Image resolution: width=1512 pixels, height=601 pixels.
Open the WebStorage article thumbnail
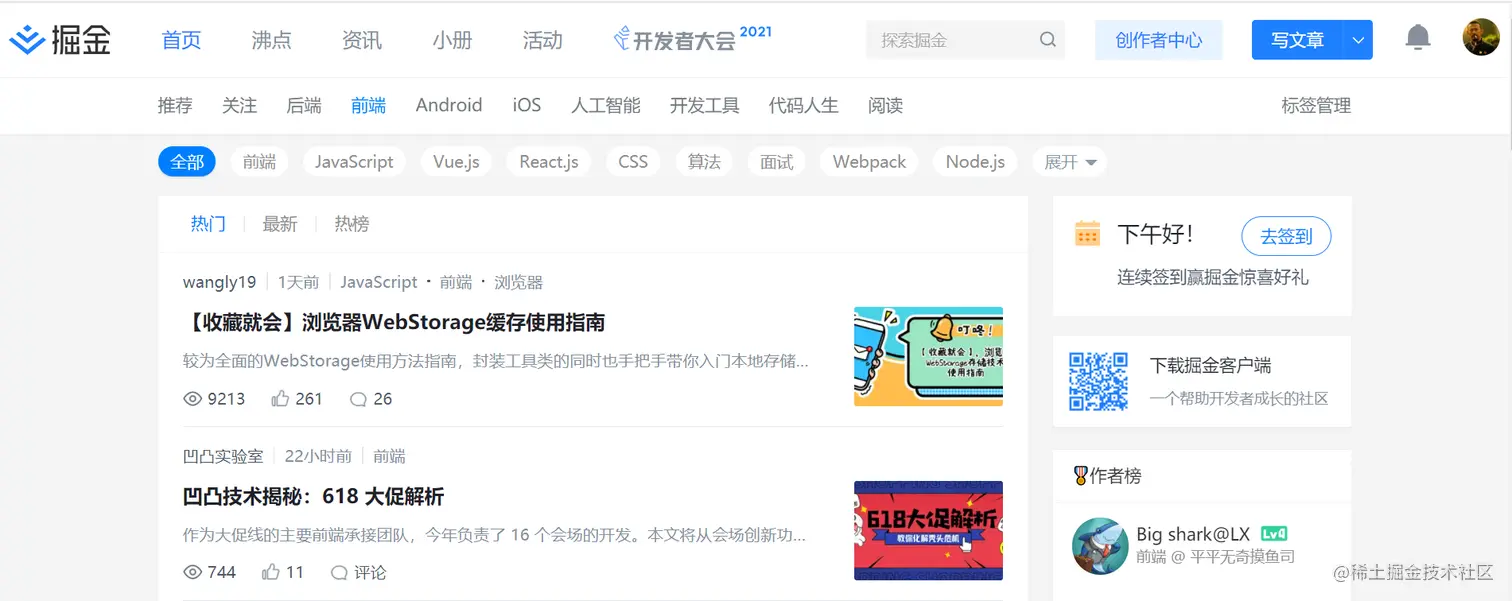[928, 356]
